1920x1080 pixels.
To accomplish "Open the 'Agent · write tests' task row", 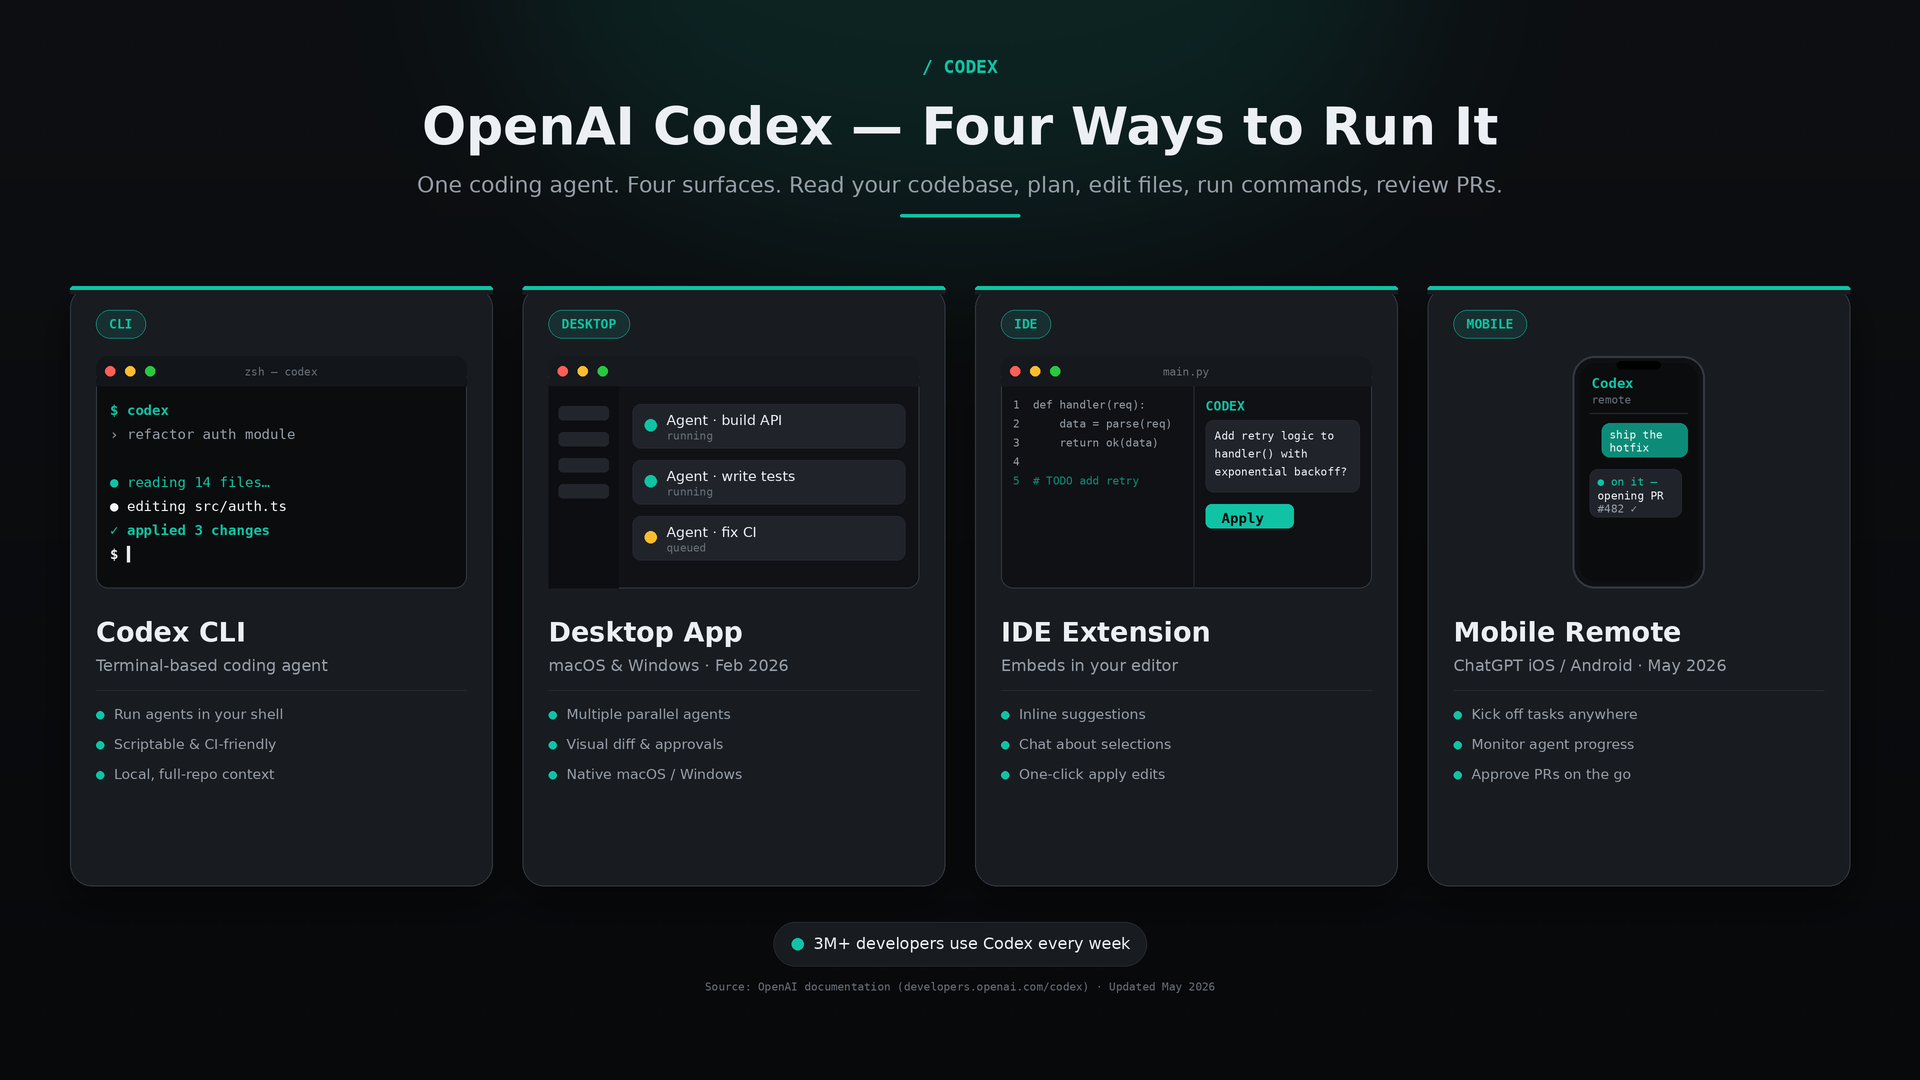I will pos(769,482).
